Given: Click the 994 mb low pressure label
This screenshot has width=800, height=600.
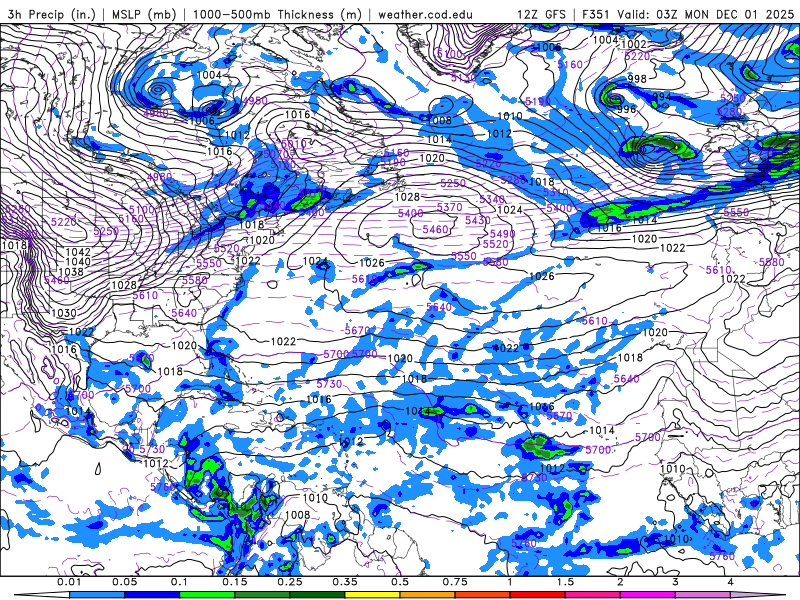Looking at the screenshot, I should [x=662, y=96].
